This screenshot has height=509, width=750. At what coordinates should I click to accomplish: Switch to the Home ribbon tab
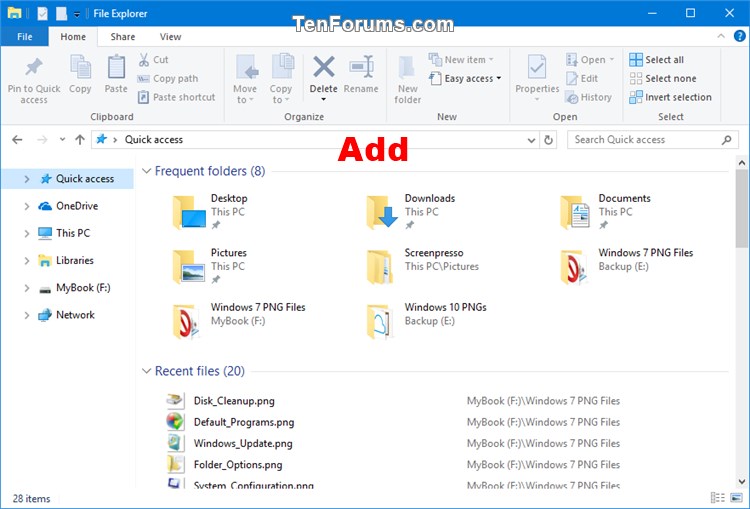73,37
